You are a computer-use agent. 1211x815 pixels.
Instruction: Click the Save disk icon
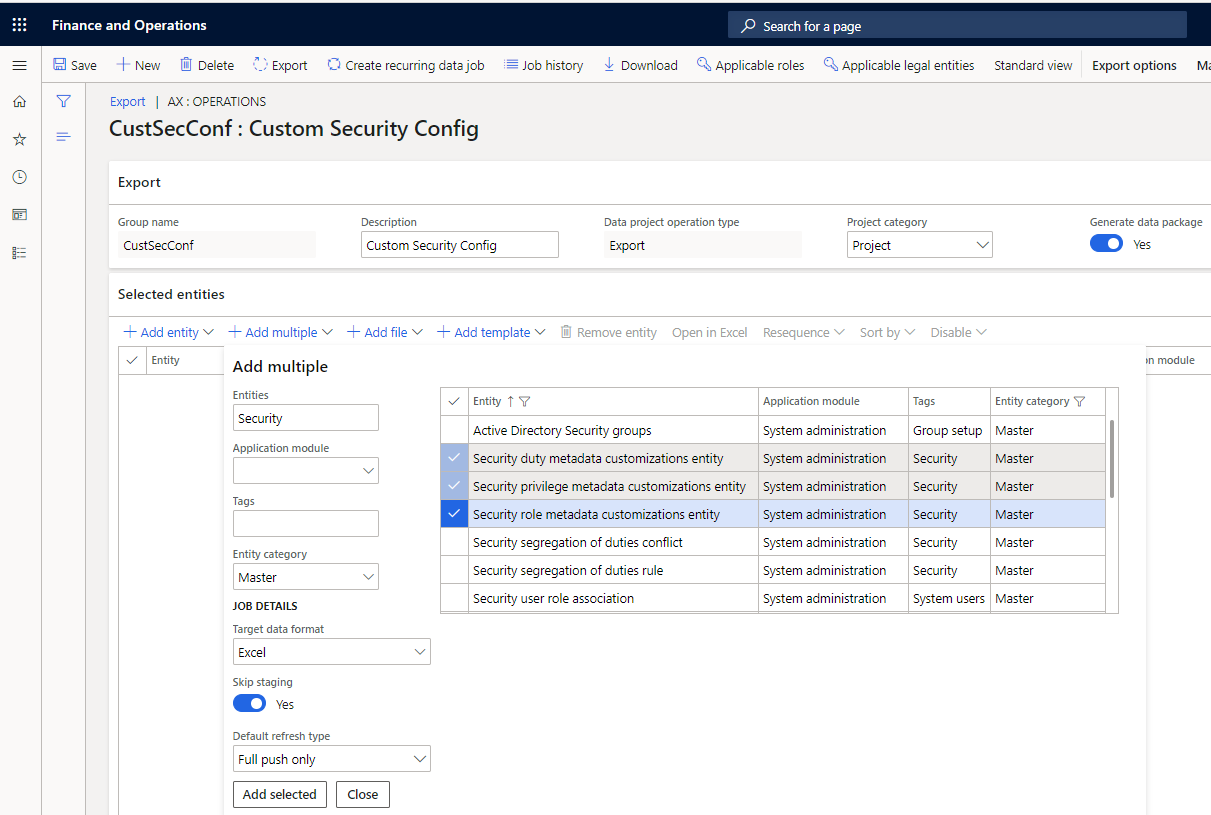click(x=60, y=65)
